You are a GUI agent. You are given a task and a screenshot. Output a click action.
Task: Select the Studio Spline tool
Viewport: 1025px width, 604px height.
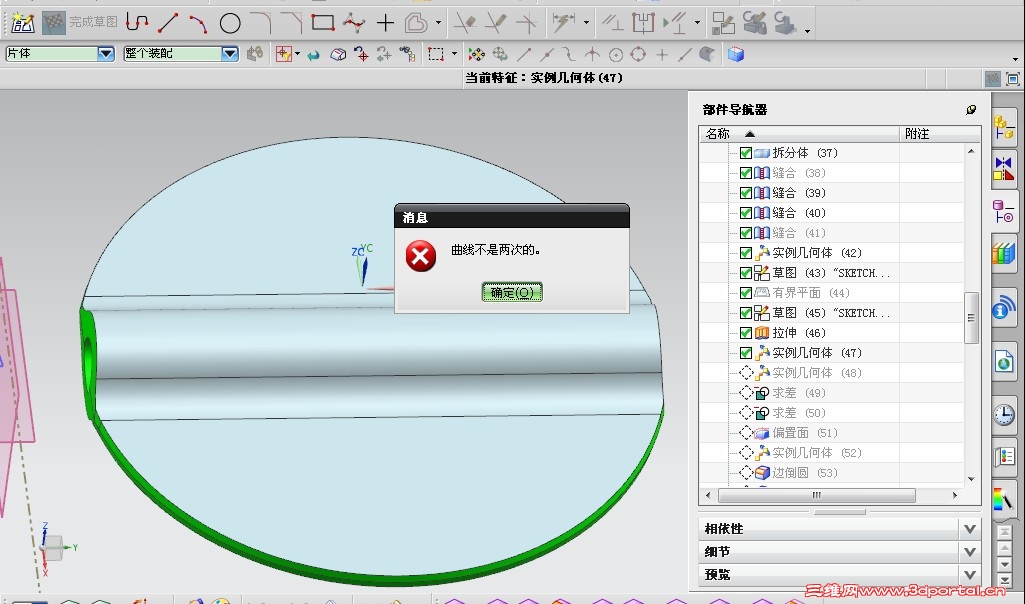click(354, 24)
